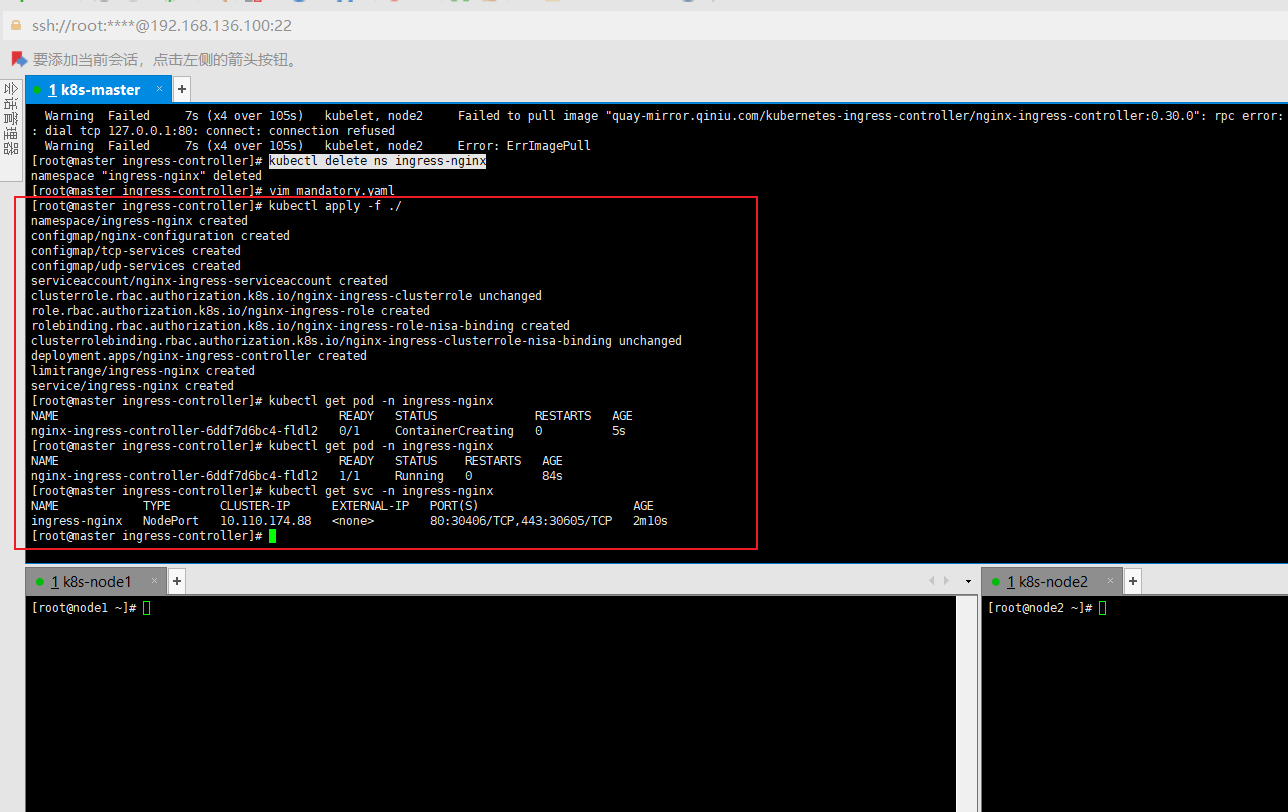Click 'configmap/nginx-configuration created' line
This screenshot has width=1288, height=812.
pos(160,236)
